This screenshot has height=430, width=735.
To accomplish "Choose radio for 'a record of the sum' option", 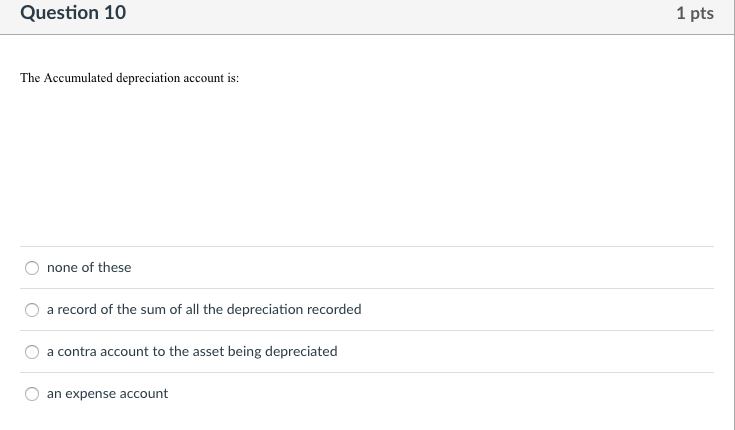I will [32, 310].
